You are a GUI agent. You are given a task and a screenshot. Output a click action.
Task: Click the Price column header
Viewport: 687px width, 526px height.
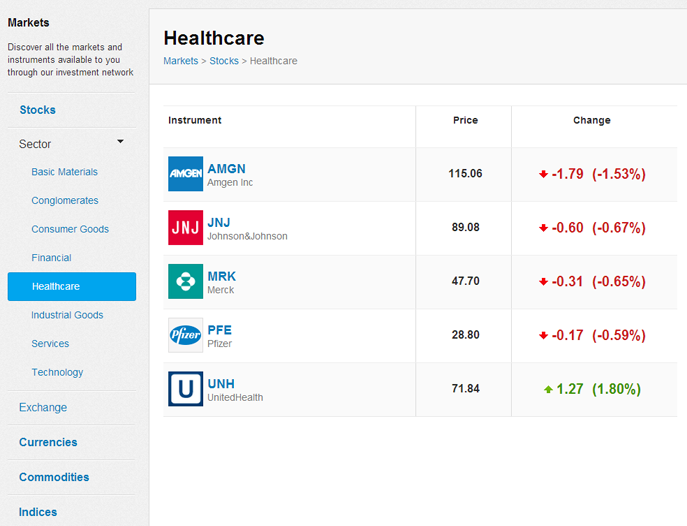pos(465,120)
